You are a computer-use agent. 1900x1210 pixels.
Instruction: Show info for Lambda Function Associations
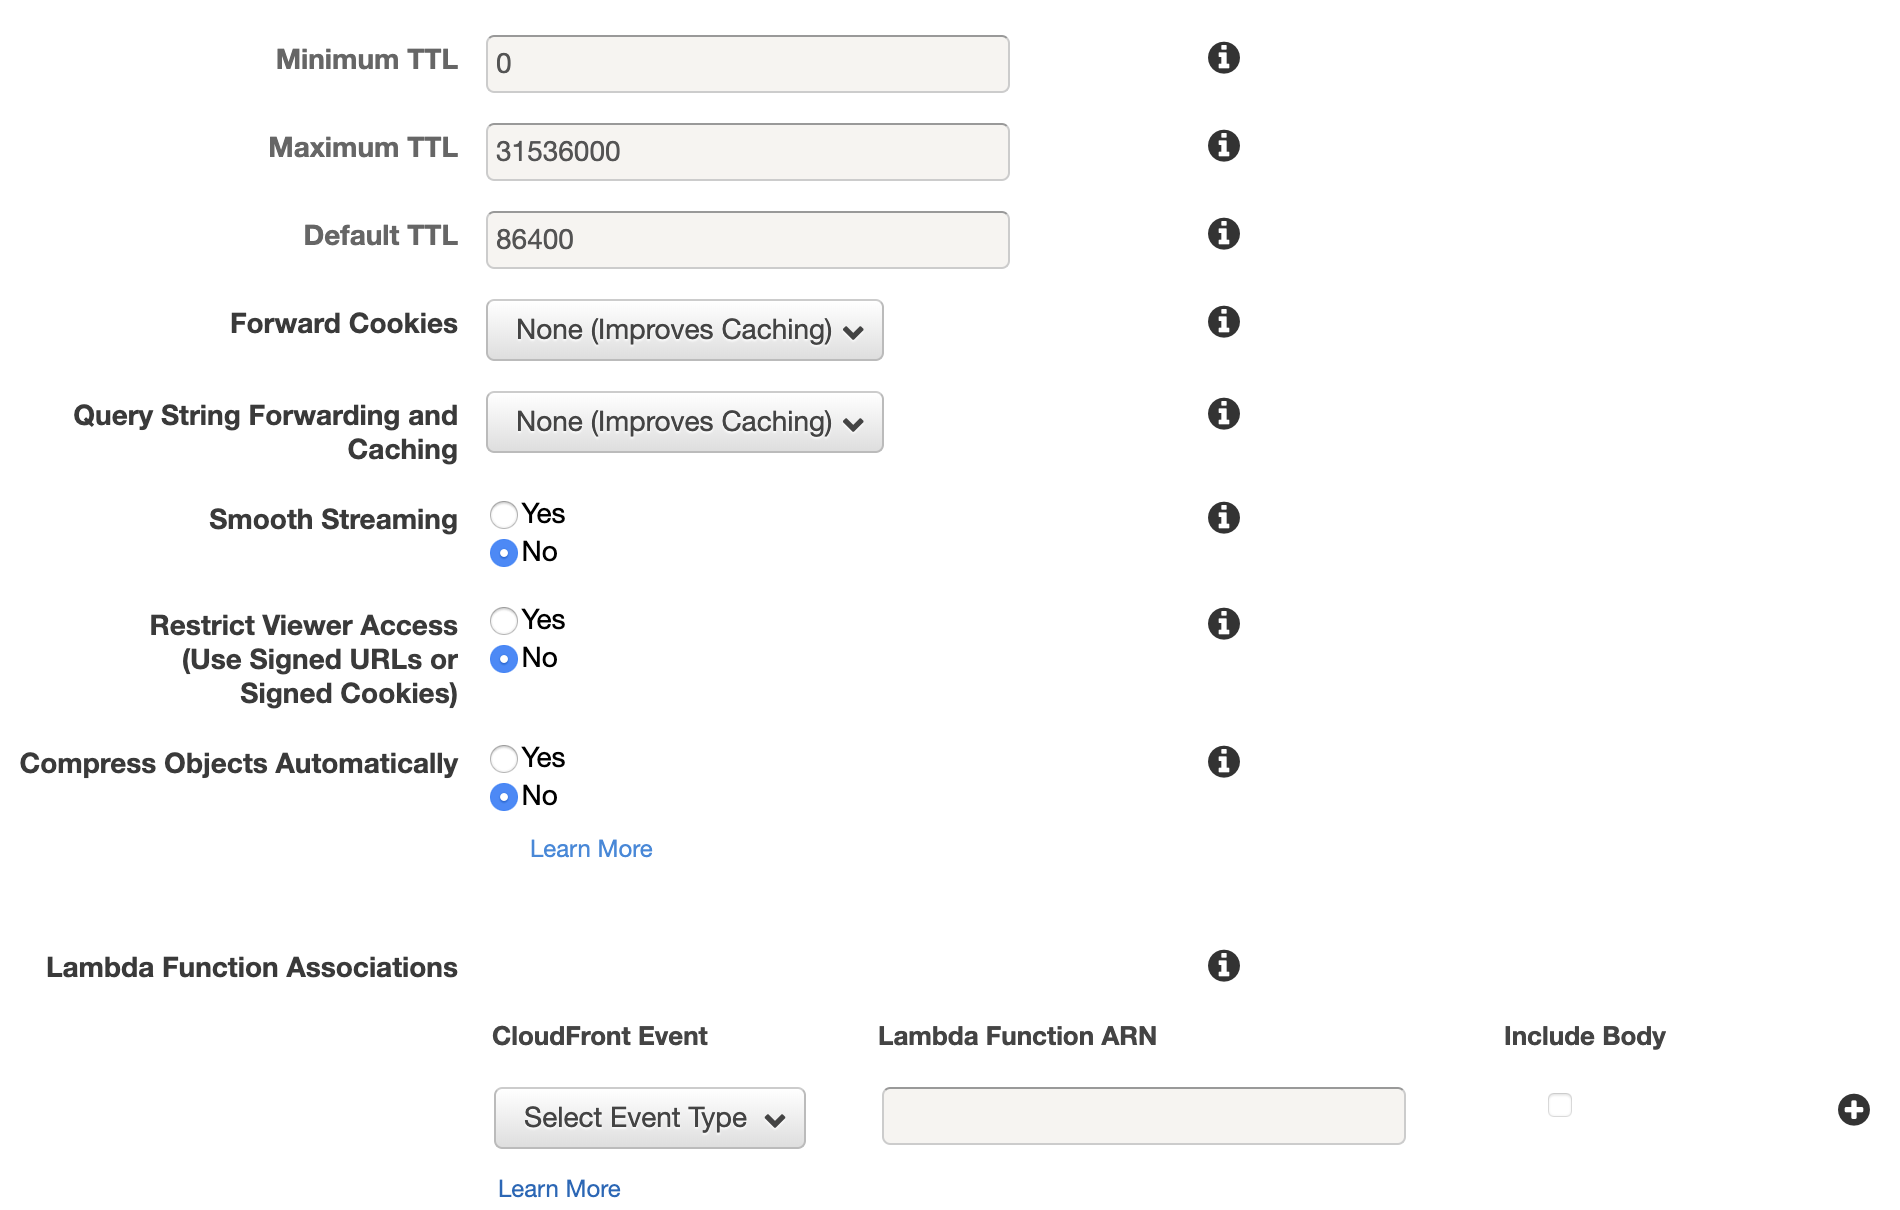[1223, 966]
